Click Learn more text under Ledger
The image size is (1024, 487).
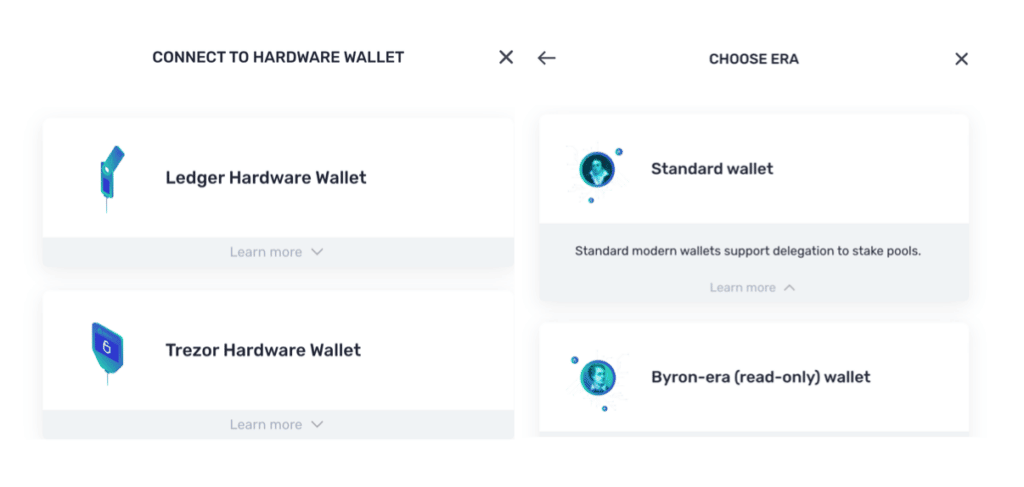265,252
